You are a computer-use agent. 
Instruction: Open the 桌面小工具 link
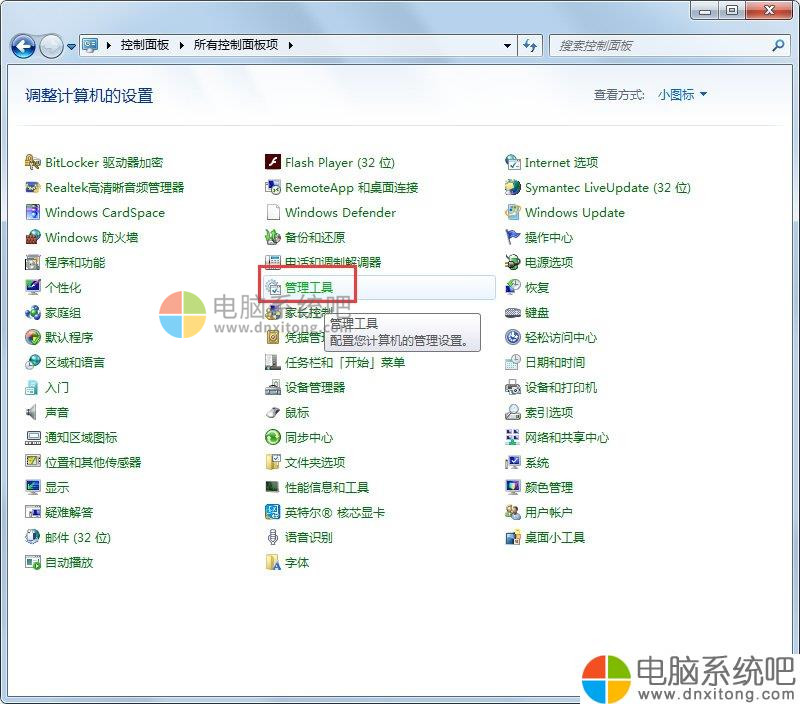click(555, 538)
